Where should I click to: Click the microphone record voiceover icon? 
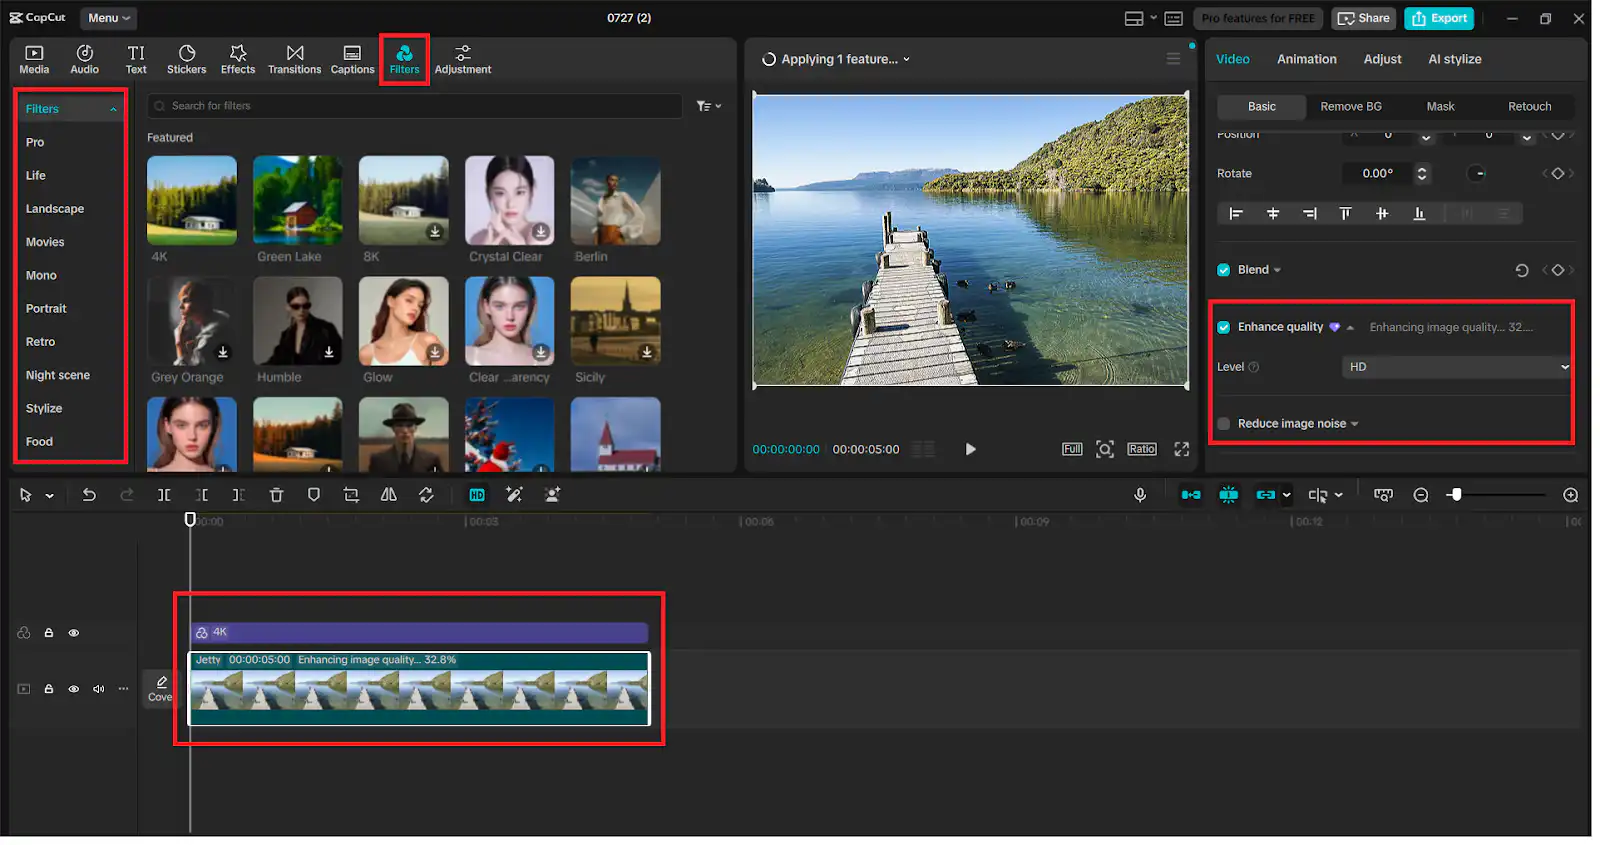(x=1140, y=495)
